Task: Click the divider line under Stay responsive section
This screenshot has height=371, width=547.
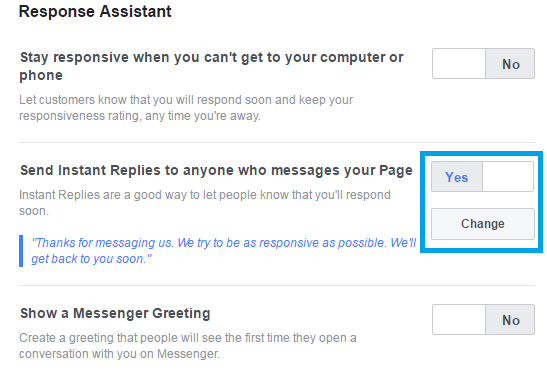Action: pyautogui.click(x=277, y=142)
